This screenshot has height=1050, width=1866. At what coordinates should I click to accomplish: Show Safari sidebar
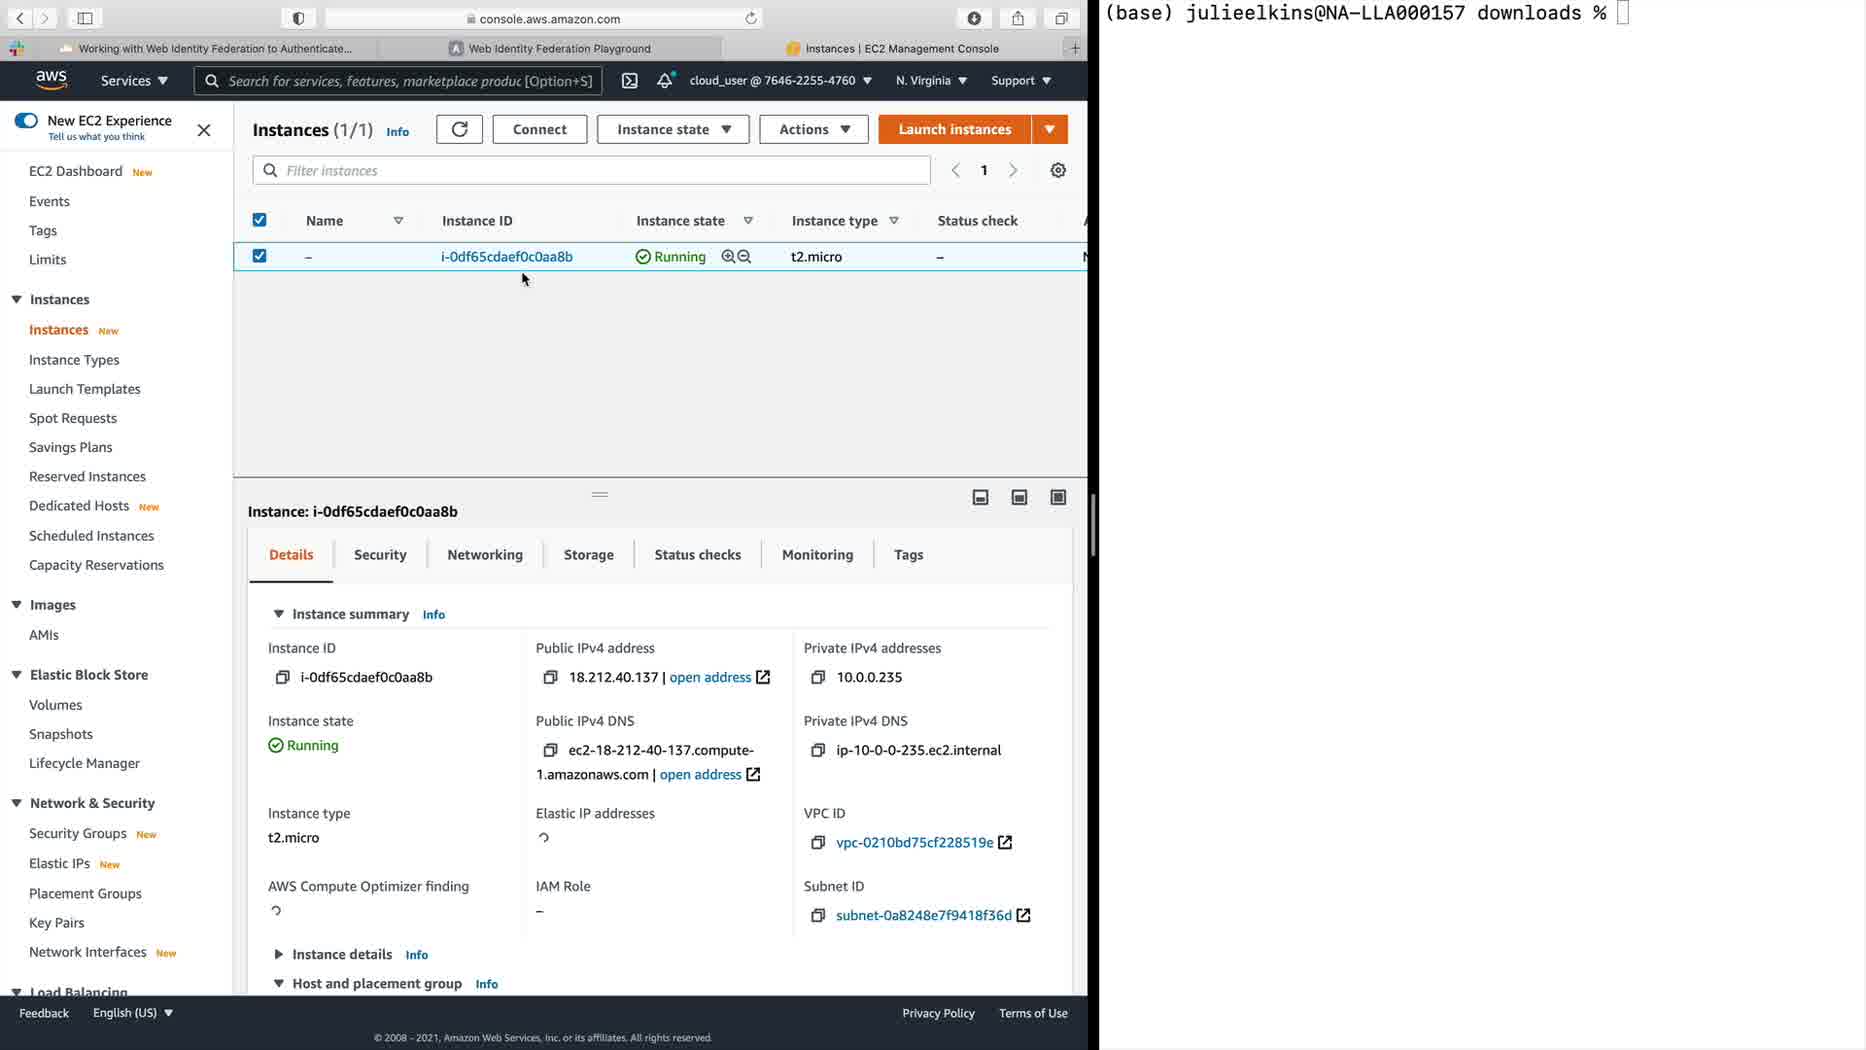coord(85,18)
